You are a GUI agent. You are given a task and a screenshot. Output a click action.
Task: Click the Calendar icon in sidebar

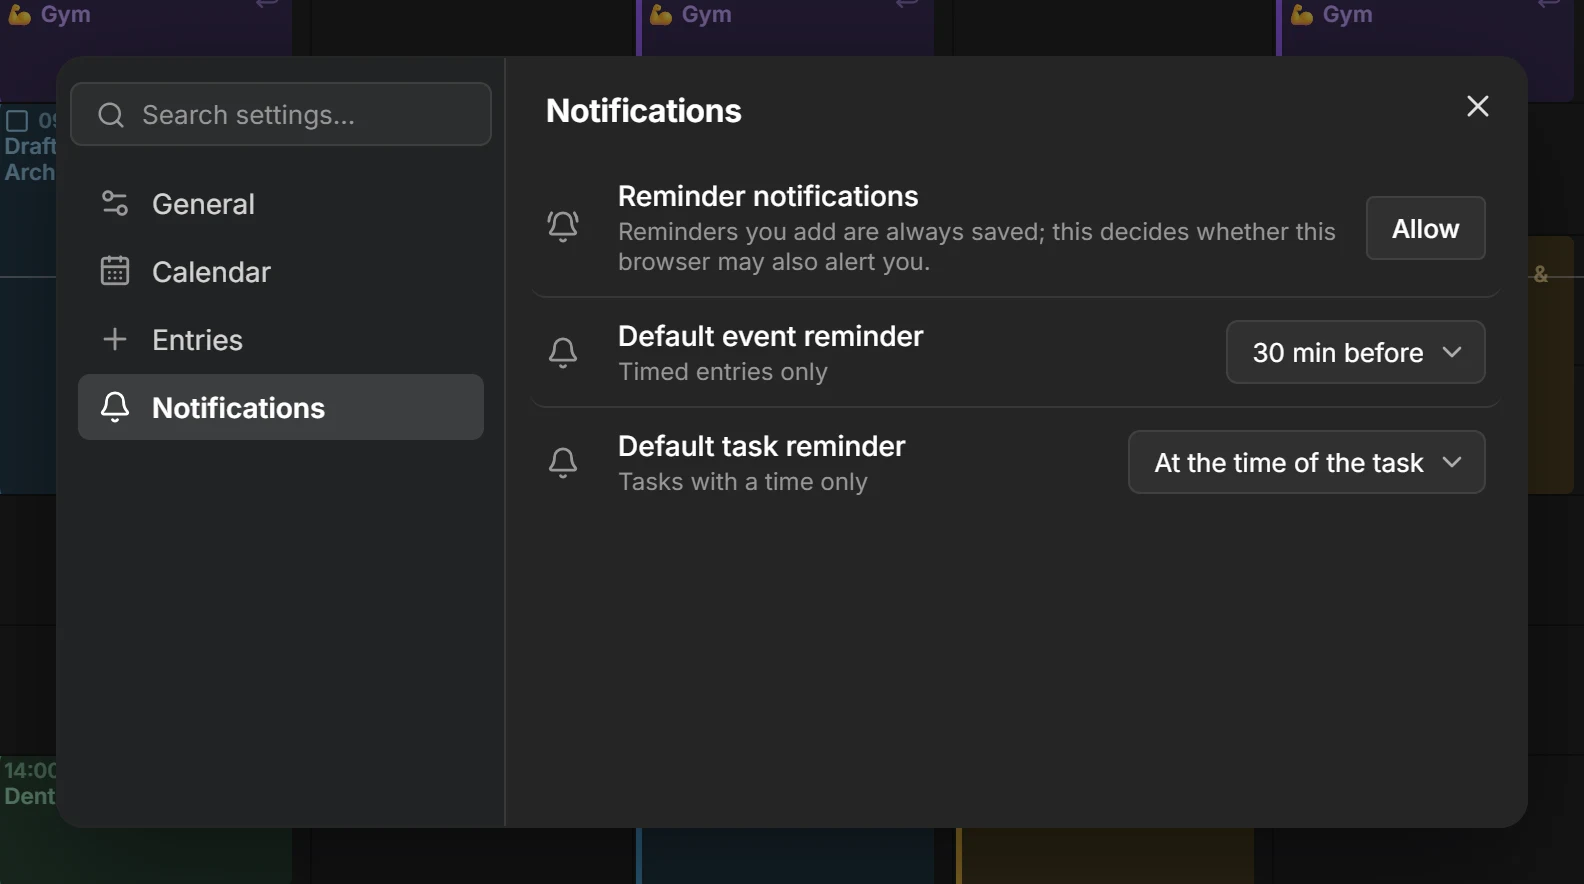[x=115, y=271]
